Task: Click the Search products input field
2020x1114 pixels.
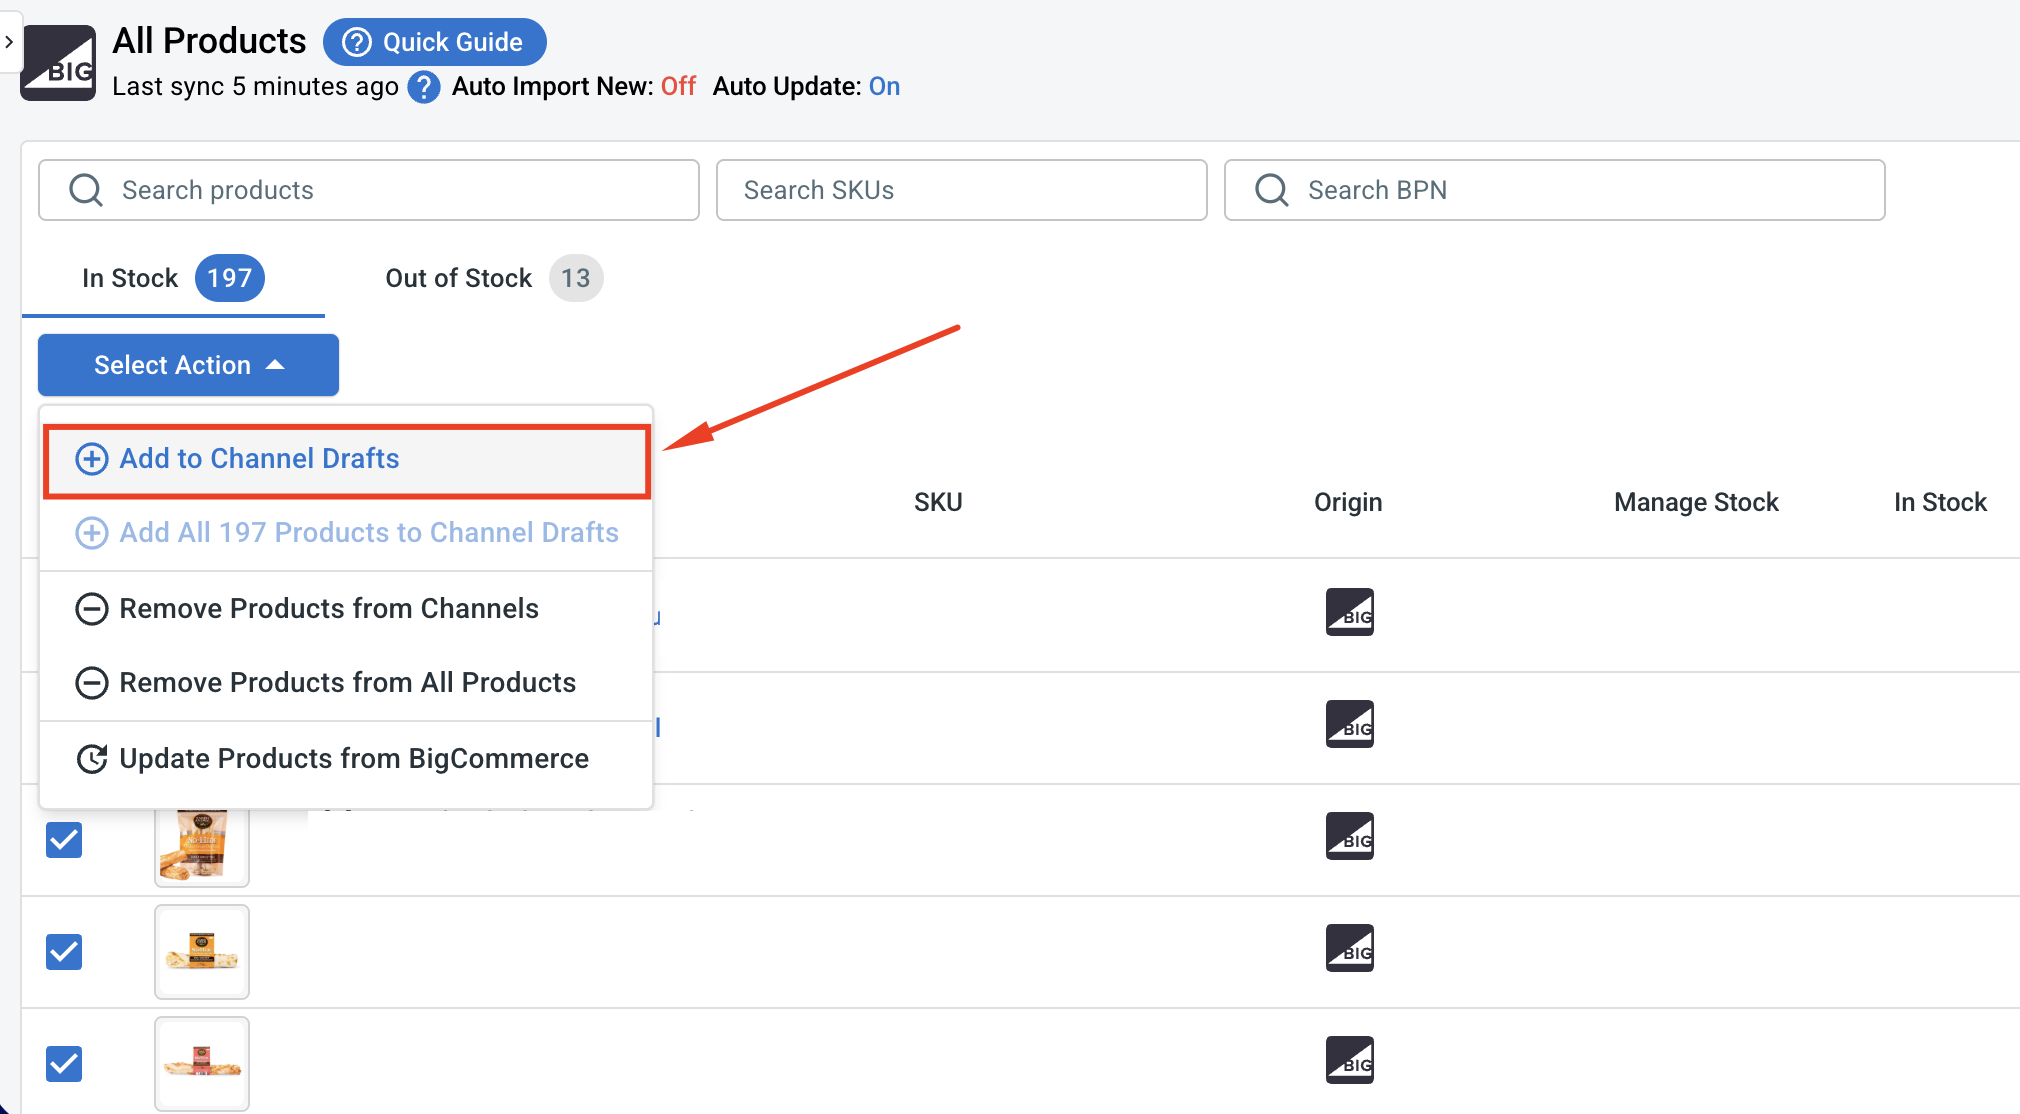Action: 369,190
